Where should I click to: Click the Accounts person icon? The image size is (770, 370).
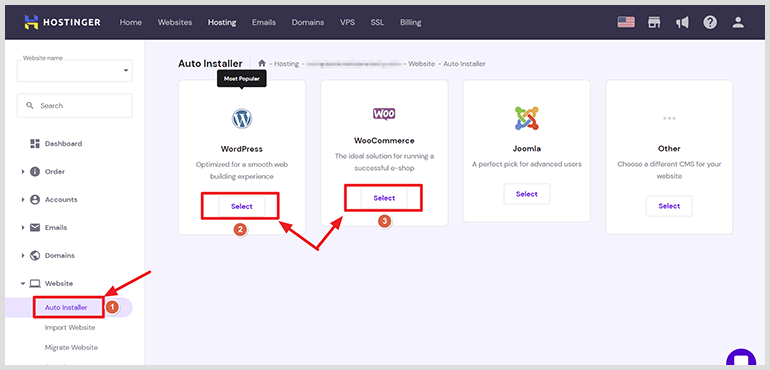(x=34, y=199)
